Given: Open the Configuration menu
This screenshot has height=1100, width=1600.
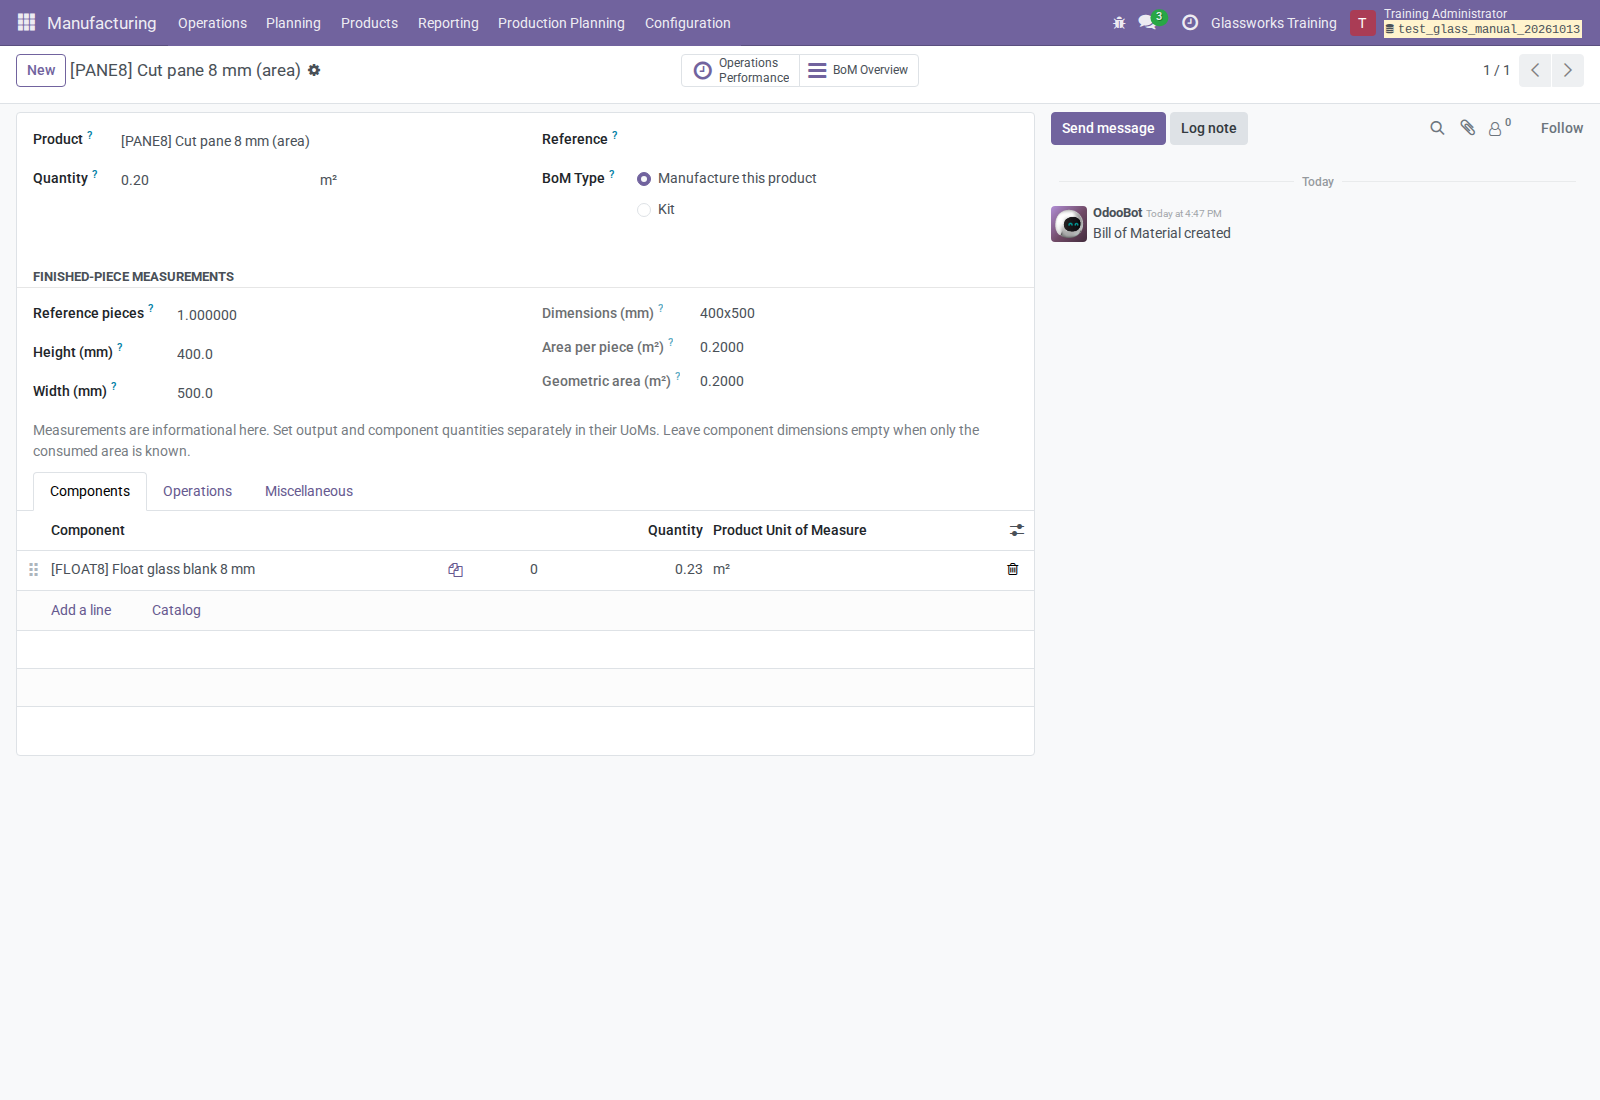Looking at the screenshot, I should (687, 22).
